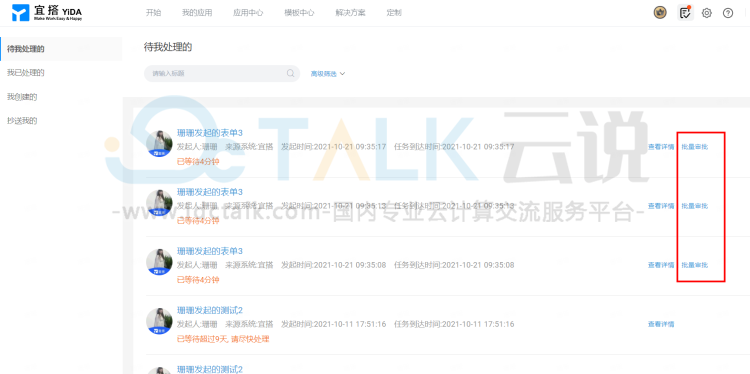The image size is (750, 374).
Task: Open 珊珊发起的表单3 sent at 09:35:08
Action: point(210,251)
